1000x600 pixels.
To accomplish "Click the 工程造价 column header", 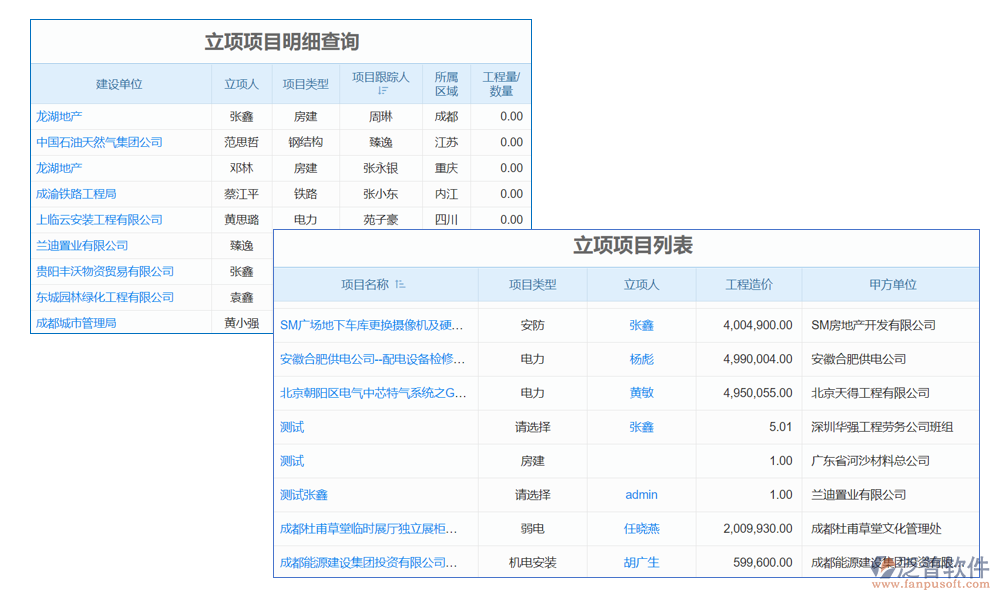I will 749,285.
